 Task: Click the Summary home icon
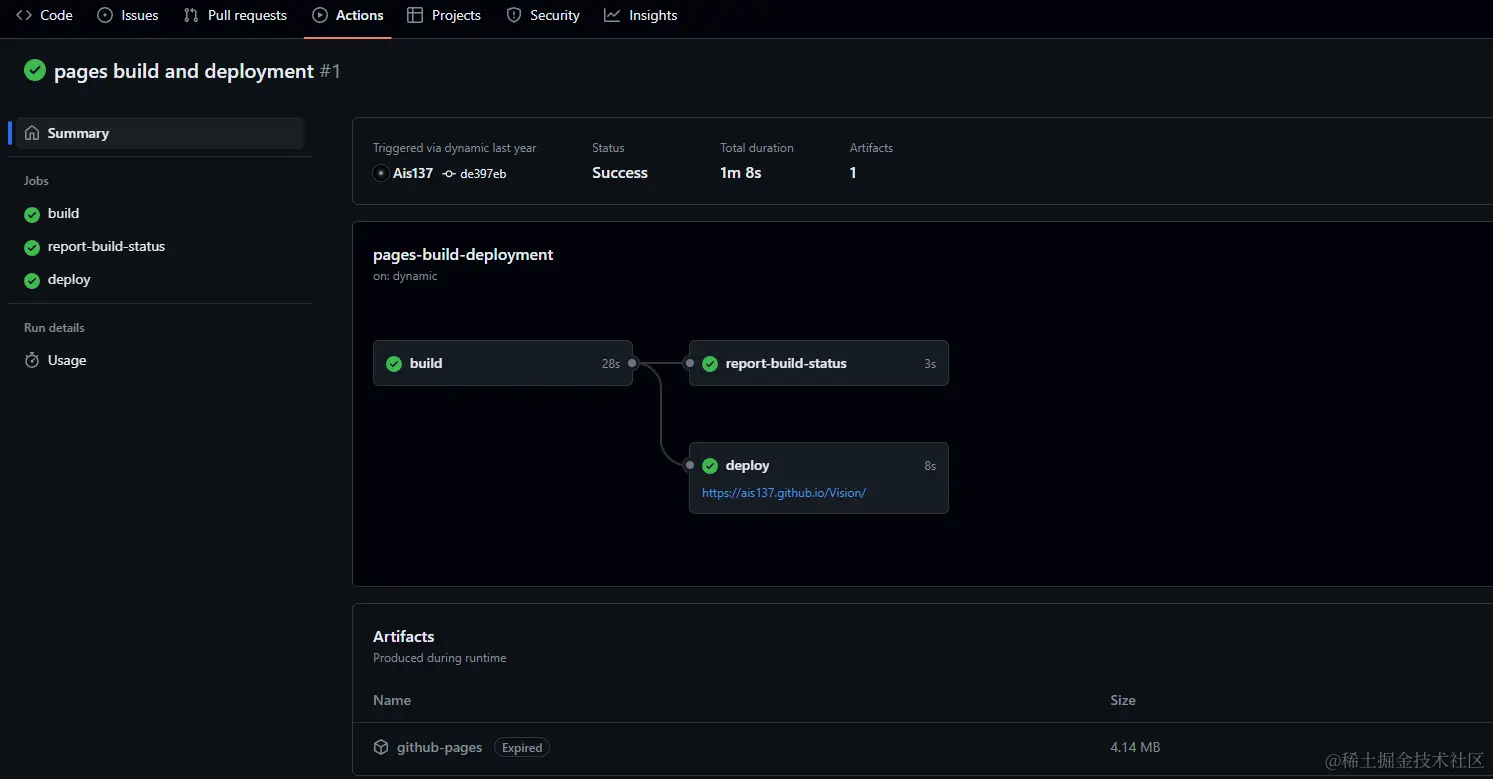tap(32, 133)
